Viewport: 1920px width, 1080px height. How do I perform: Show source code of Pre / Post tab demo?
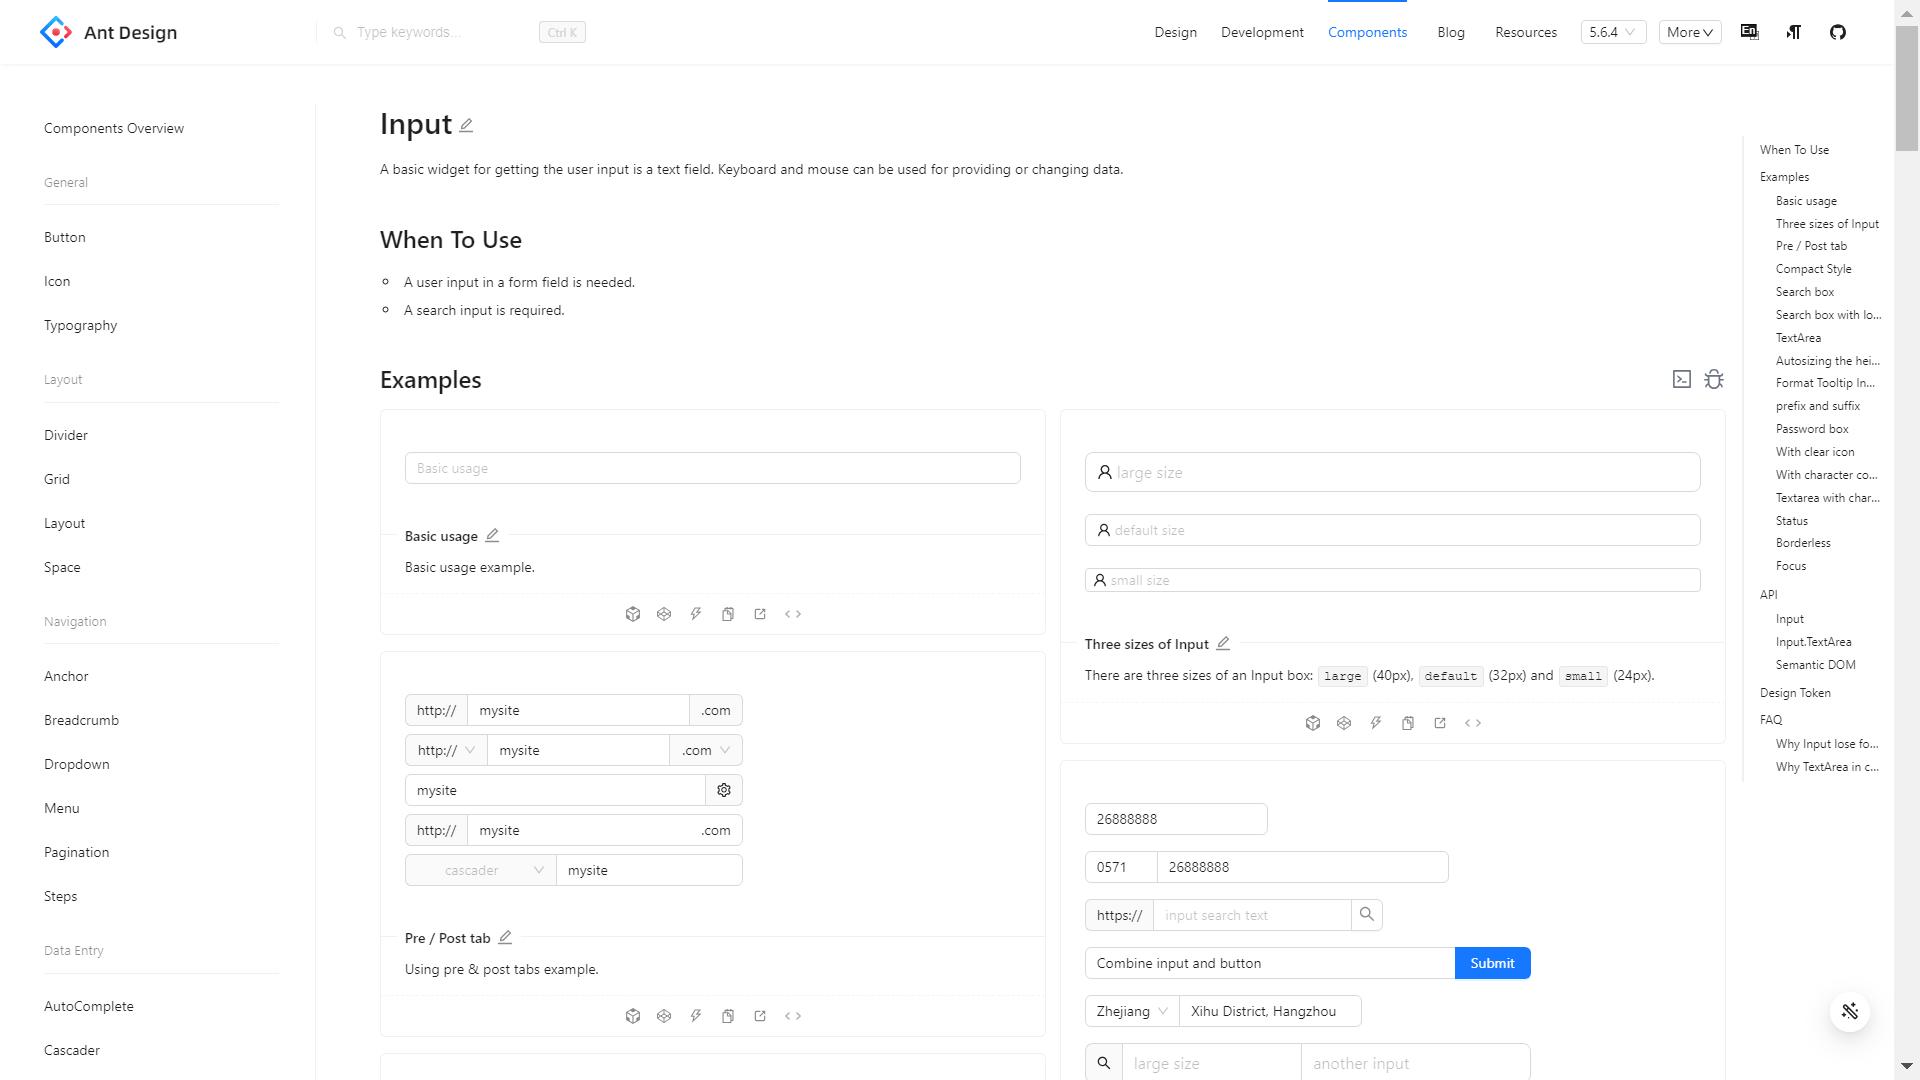[x=793, y=1016]
